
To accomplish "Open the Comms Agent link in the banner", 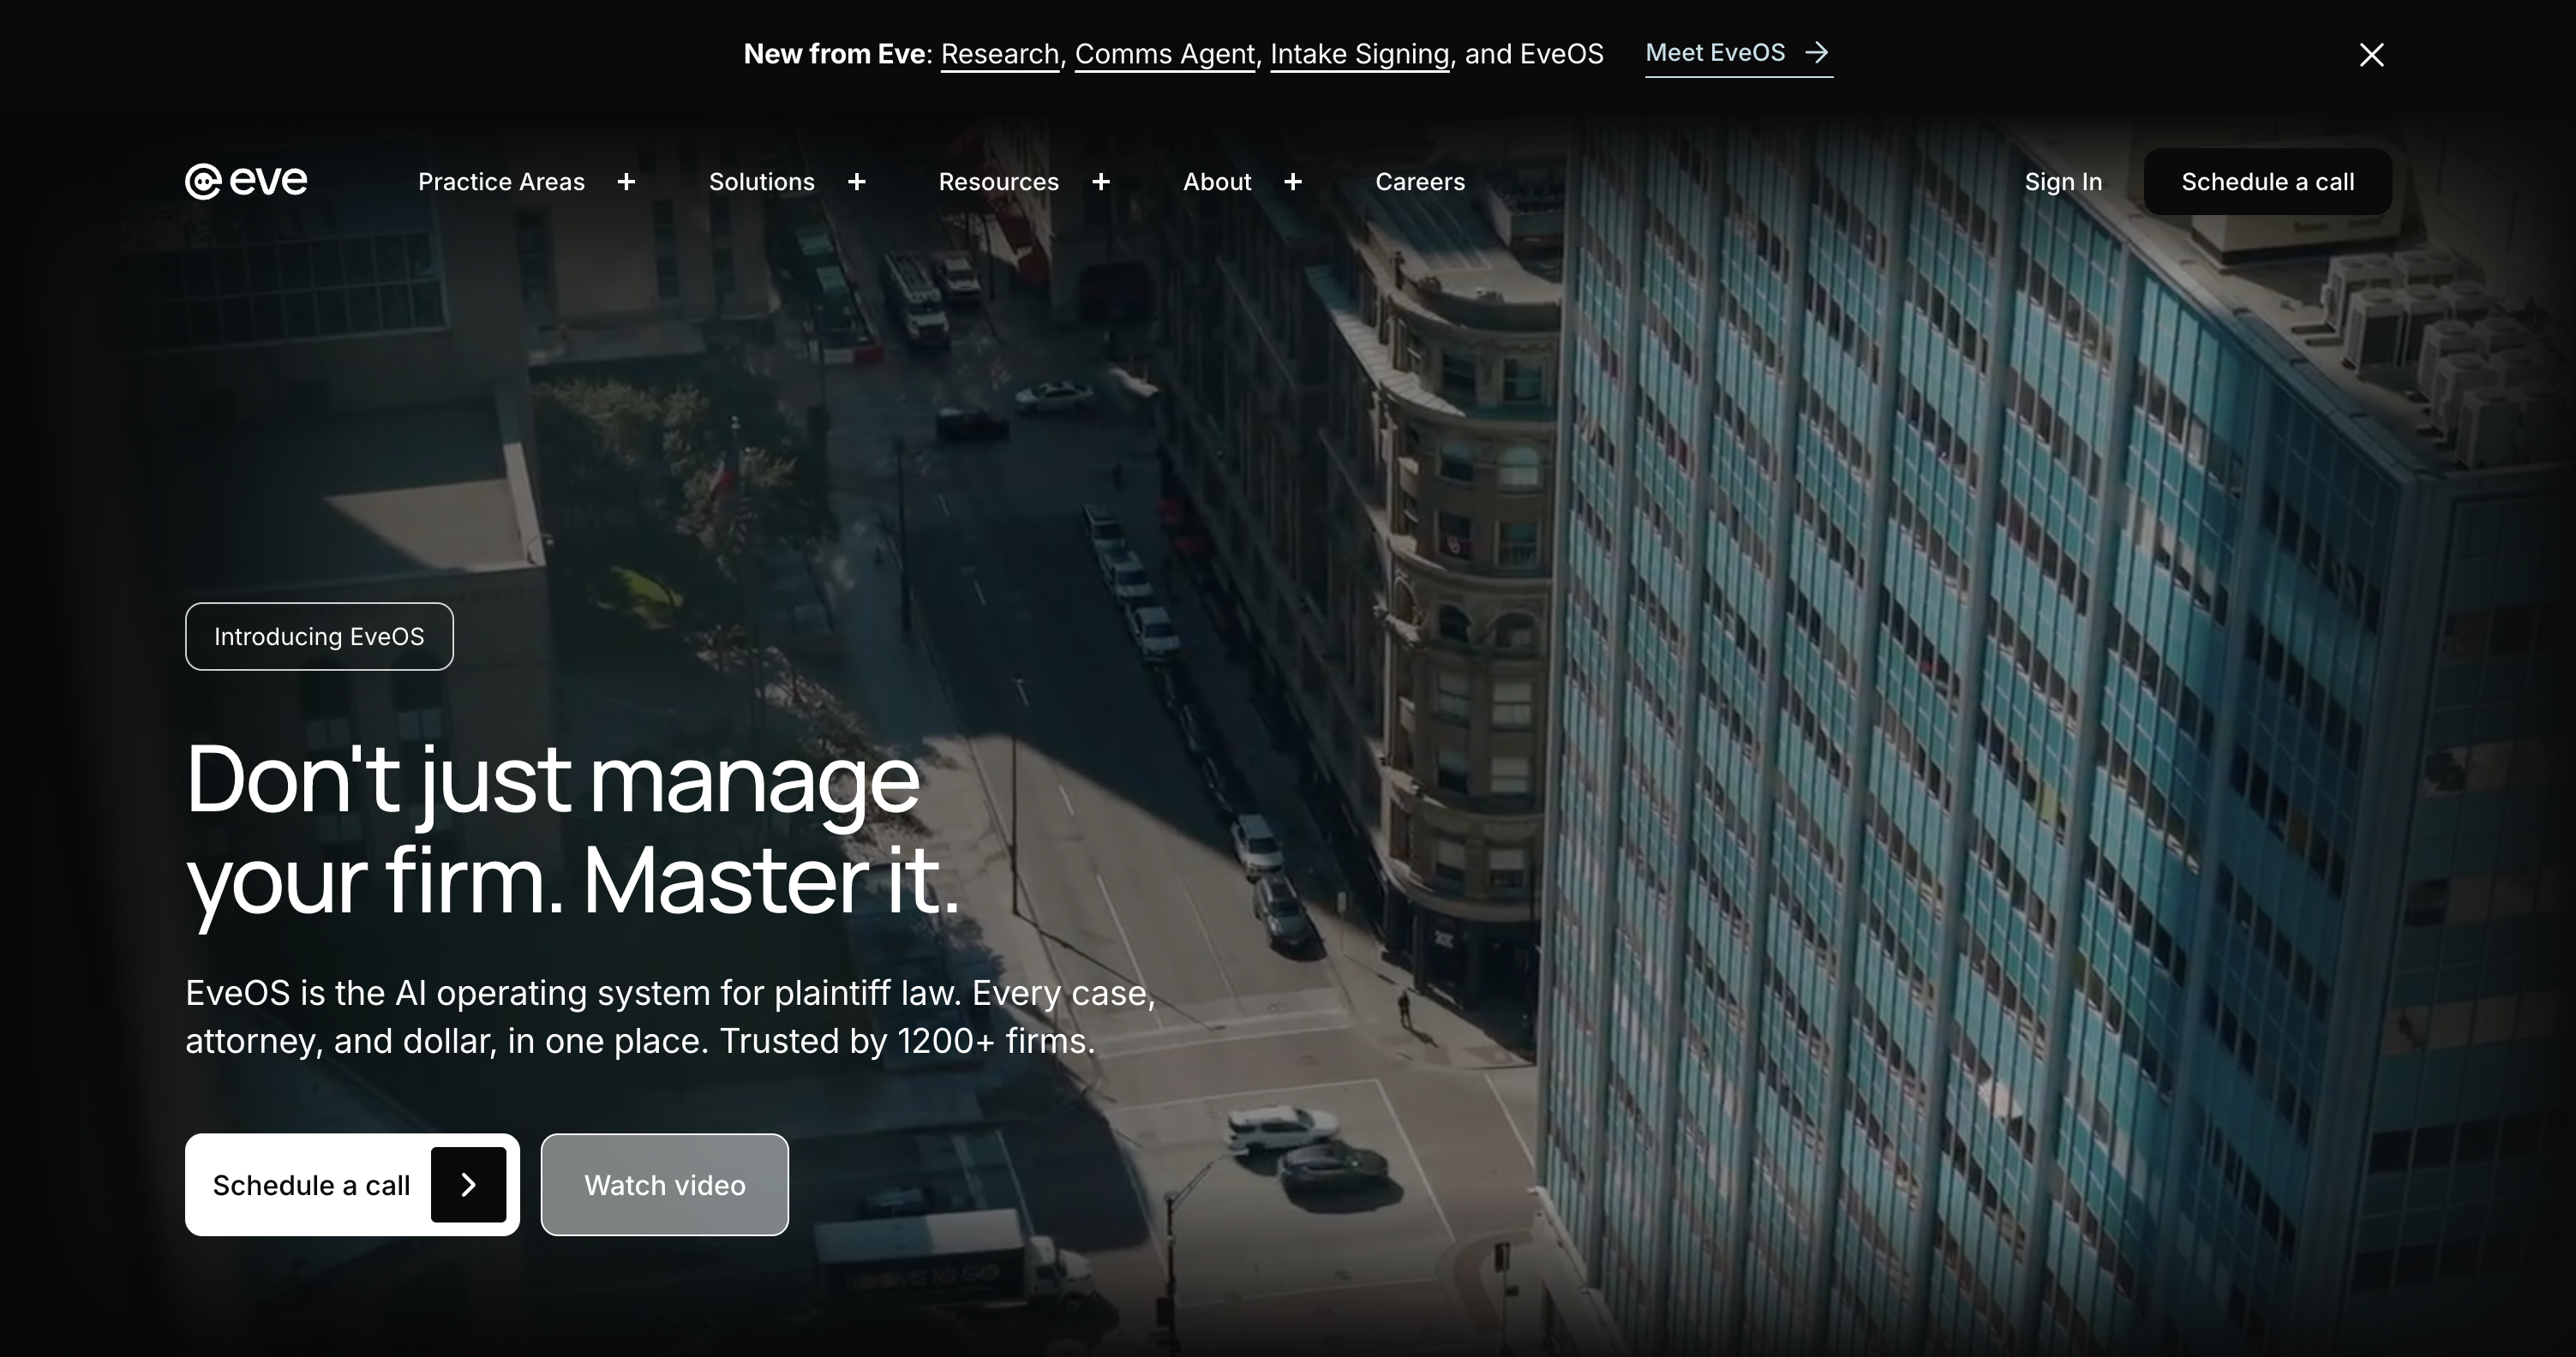I will 1165,55.
